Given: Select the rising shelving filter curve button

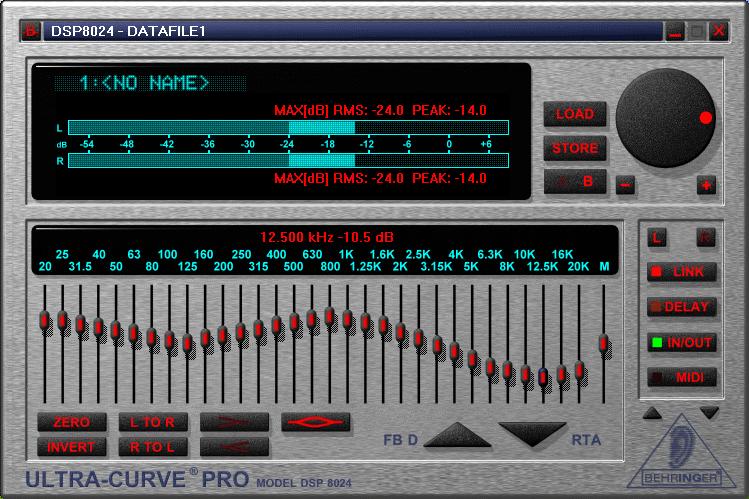Looking at the screenshot, I should [x=234, y=447].
